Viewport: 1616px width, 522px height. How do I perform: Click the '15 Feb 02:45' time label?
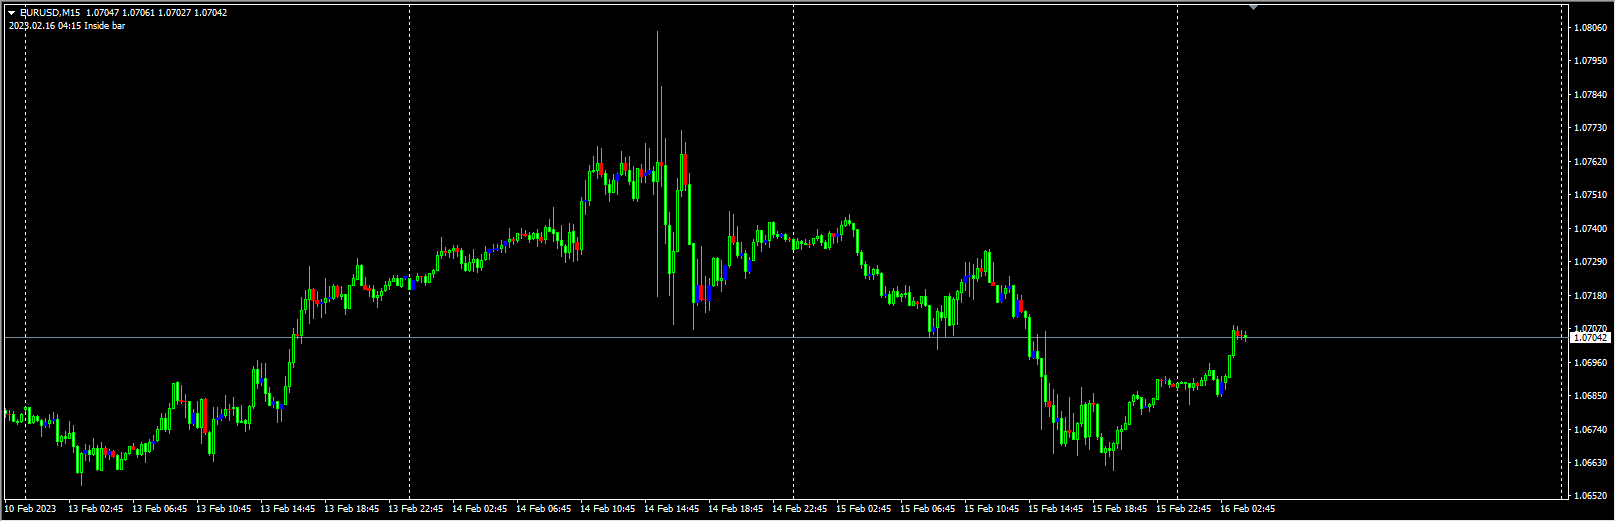[x=864, y=509]
